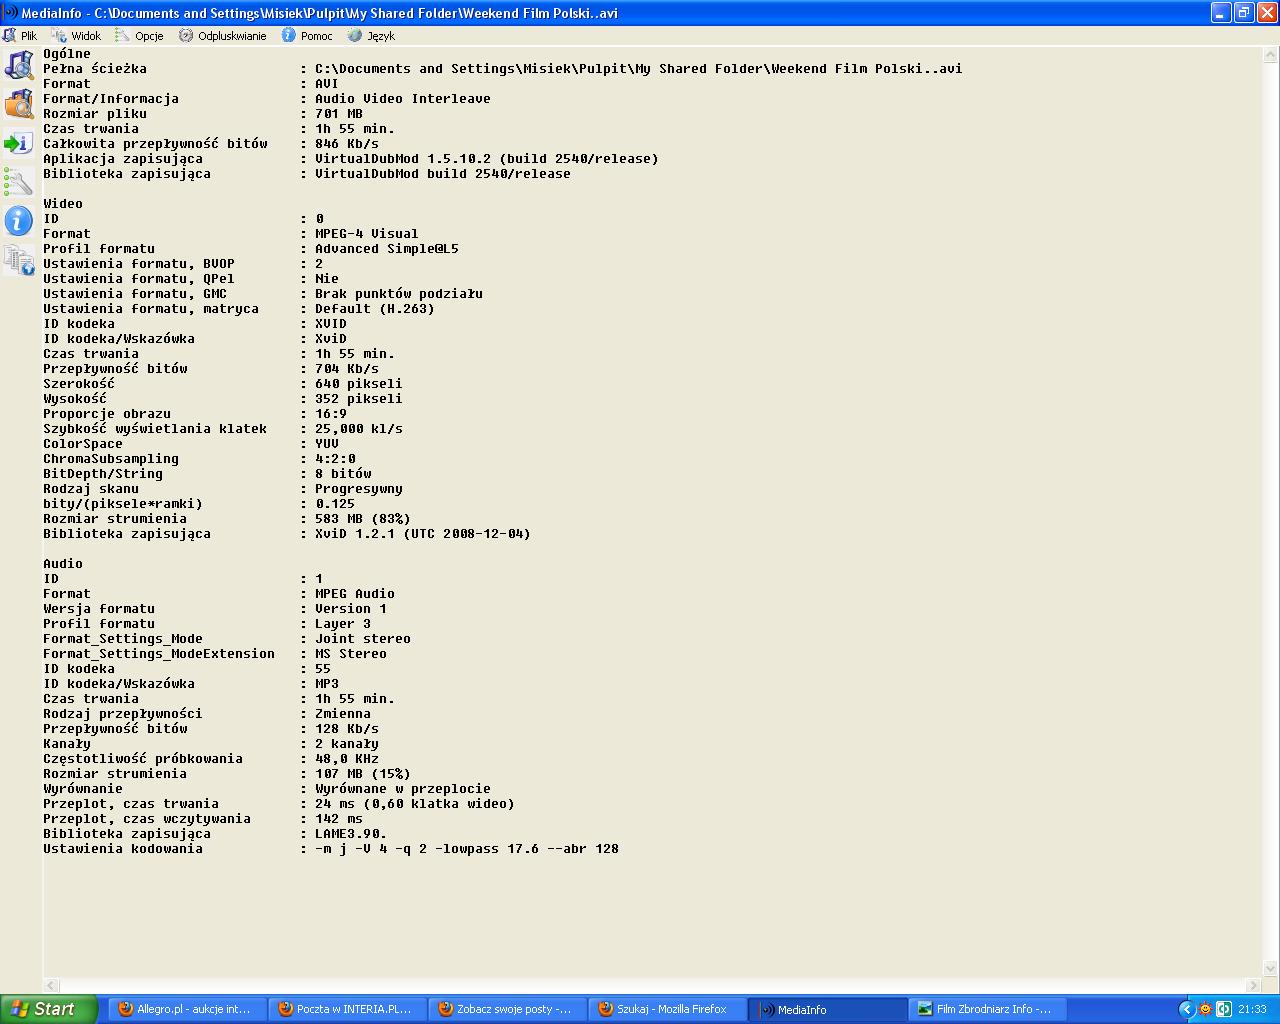The height and width of the screenshot is (1024, 1280).
Task: Click the 'Default (H.263)' matrix value
Action: pos(375,309)
